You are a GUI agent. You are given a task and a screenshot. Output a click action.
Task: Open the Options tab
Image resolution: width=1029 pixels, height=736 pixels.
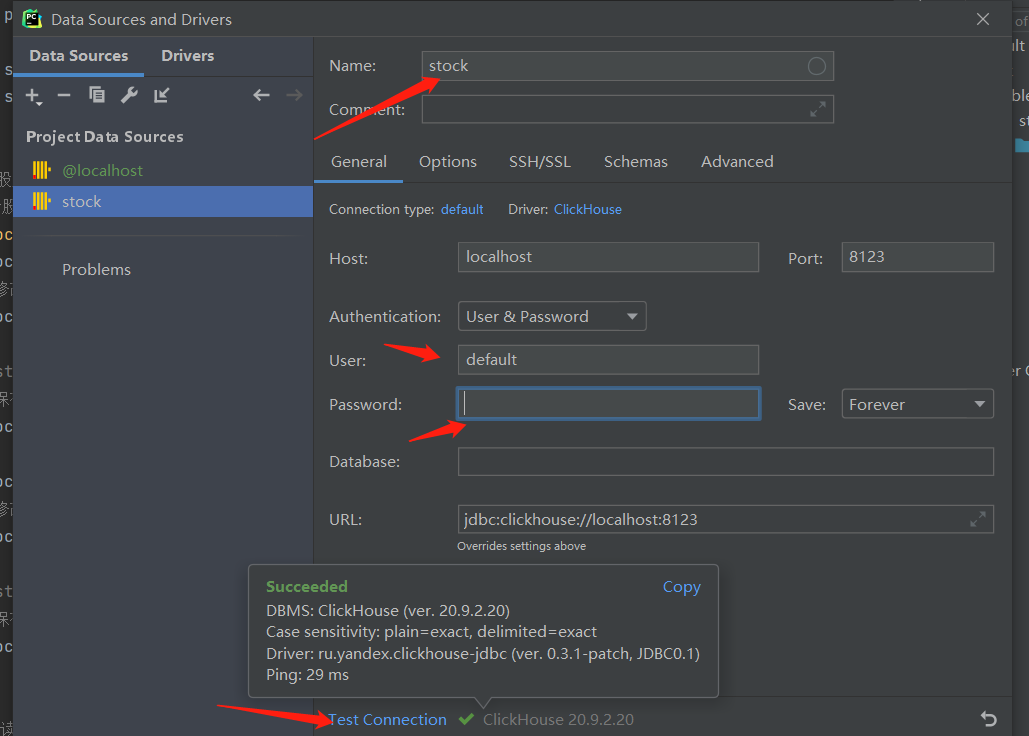[448, 162]
